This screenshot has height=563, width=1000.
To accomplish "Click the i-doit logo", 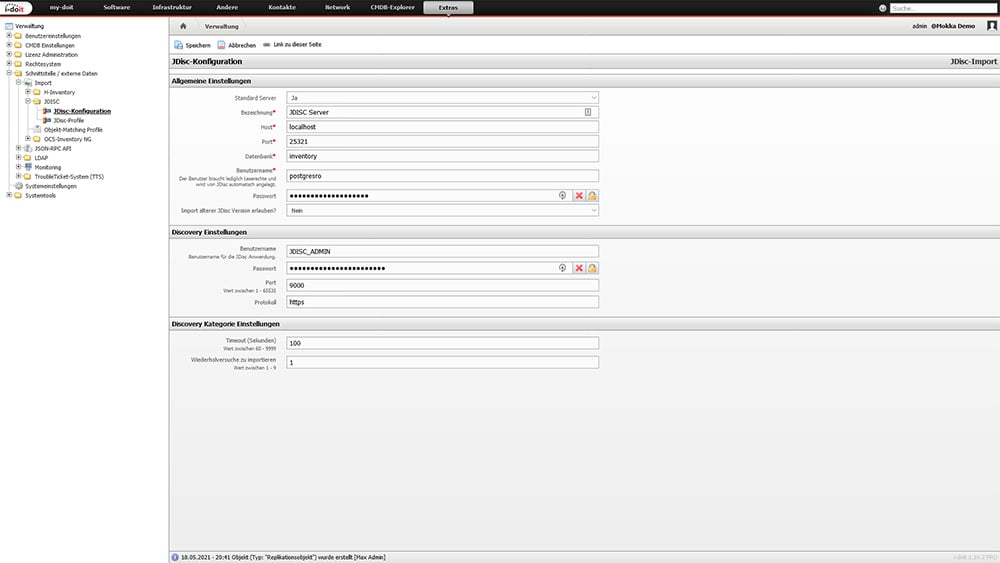I will click(x=15, y=8).
